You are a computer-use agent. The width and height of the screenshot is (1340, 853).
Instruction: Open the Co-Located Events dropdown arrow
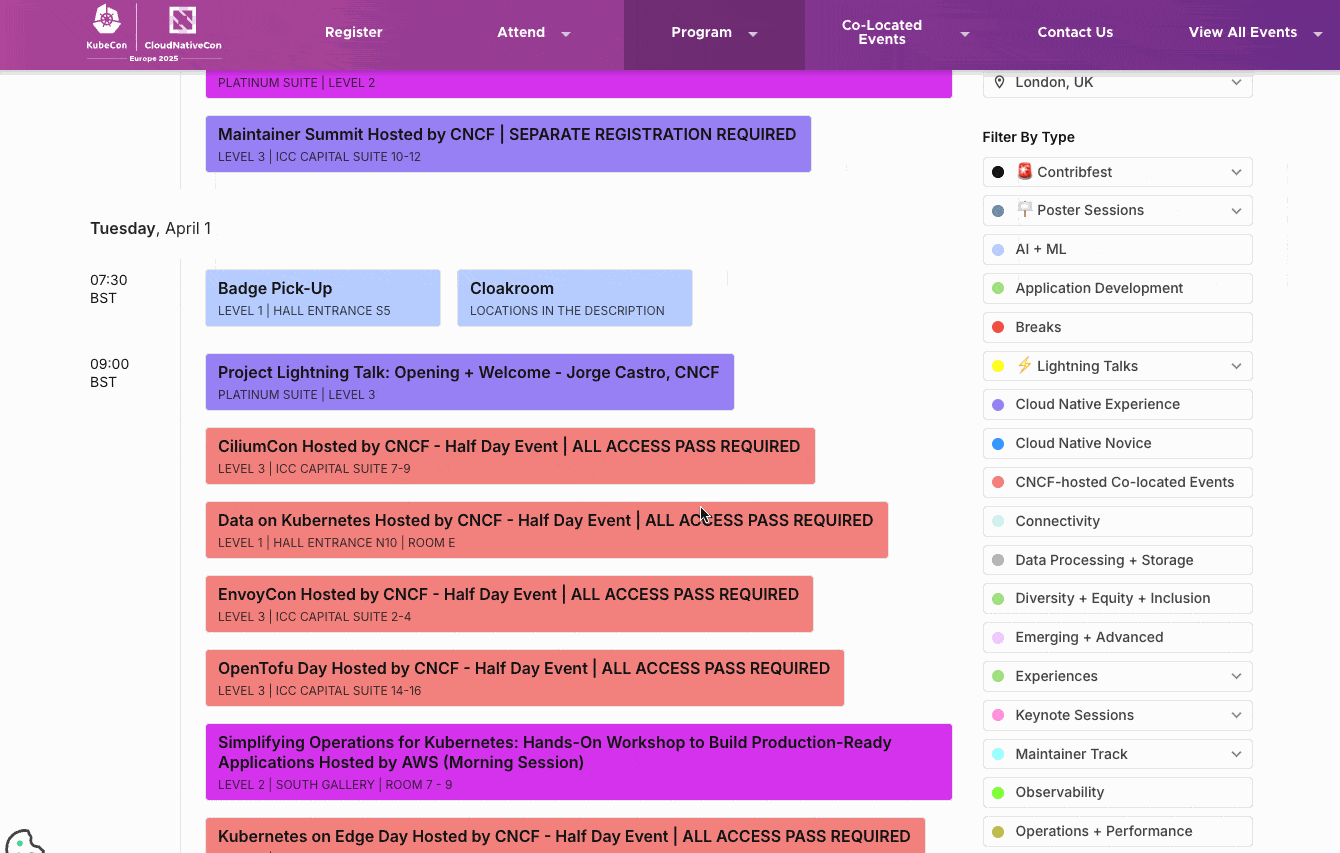(965, 33)
